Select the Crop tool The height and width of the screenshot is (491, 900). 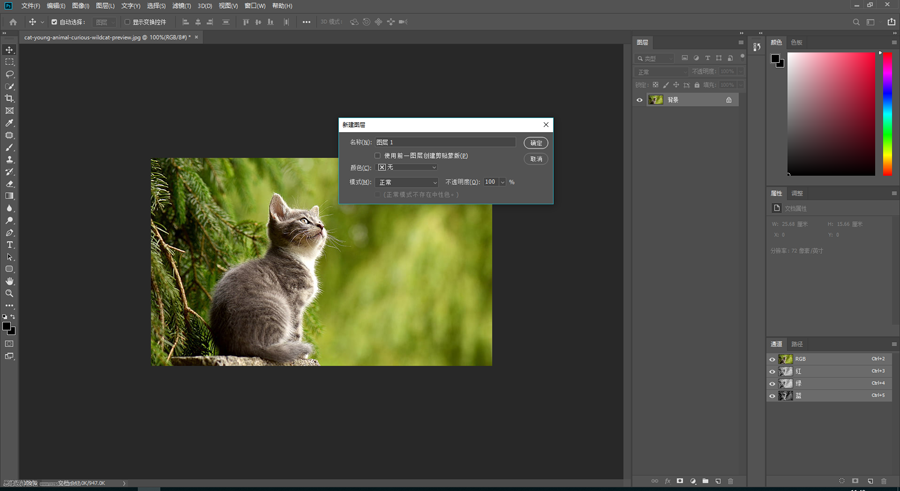point(9,99)
